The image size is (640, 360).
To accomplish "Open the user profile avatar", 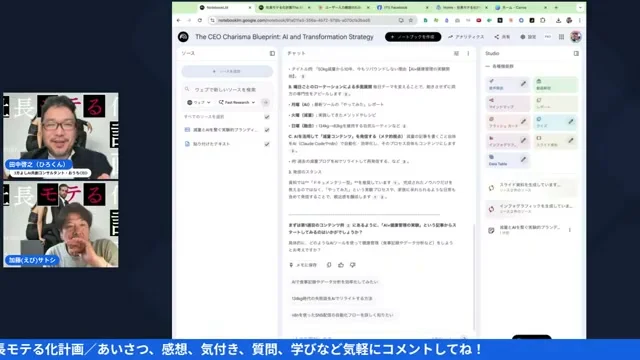I will coord(576,37).
